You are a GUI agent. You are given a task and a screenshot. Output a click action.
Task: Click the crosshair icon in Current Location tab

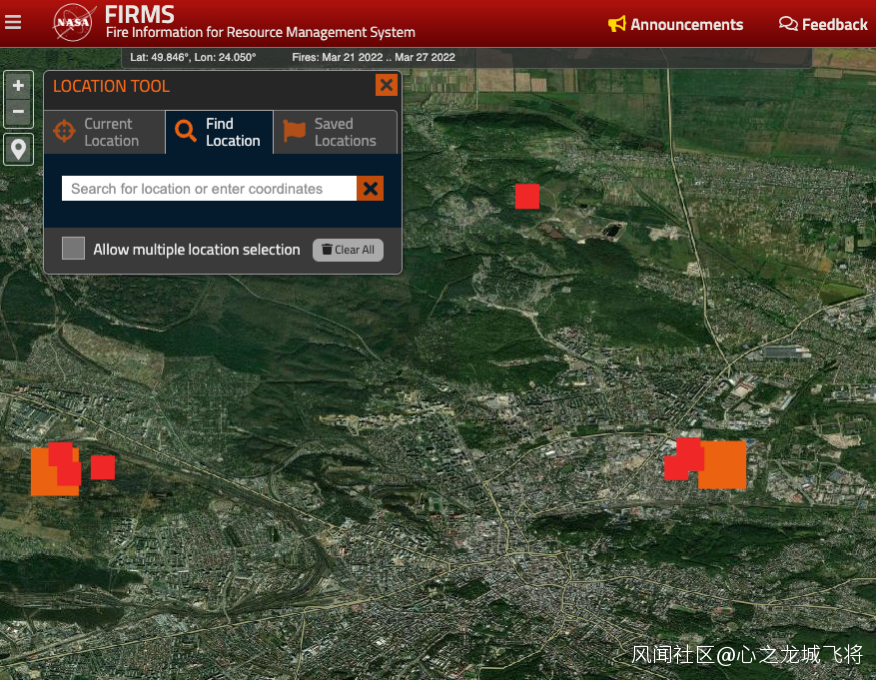point(64,131)
